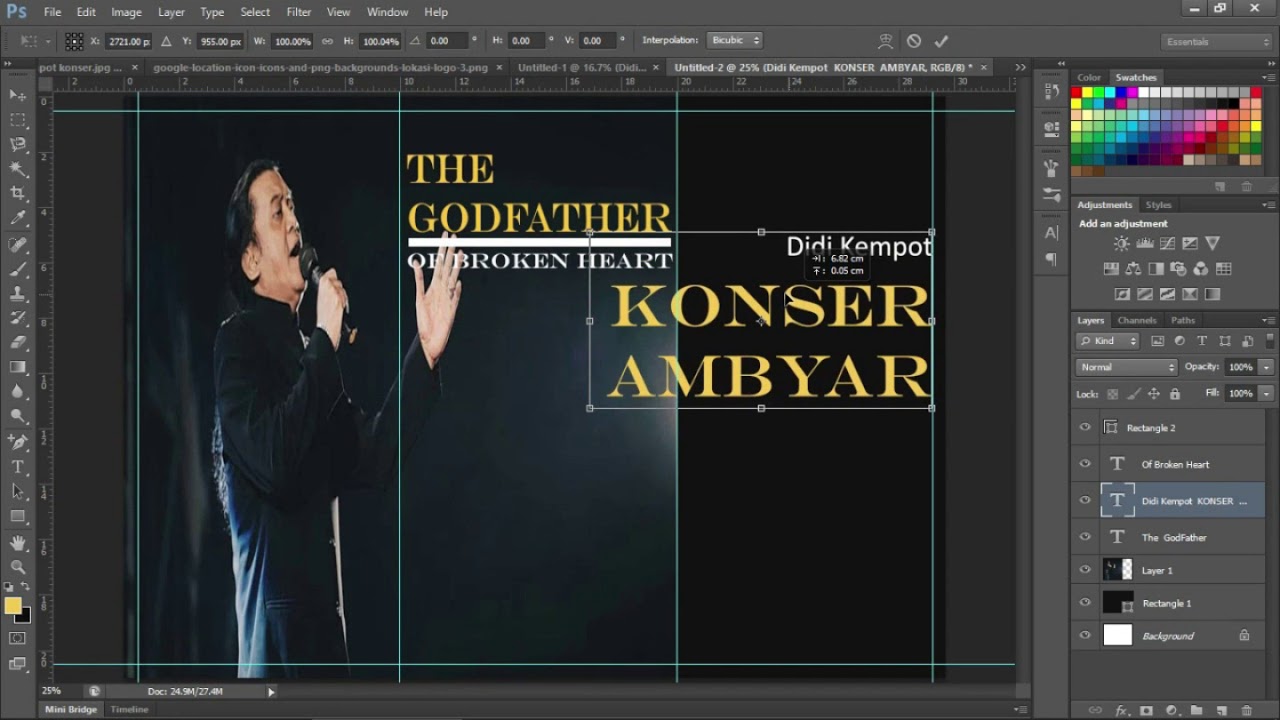The image size is (1280, 720).
Task: Toggle visibility of Layer 1
Action: pos(1085,570)
